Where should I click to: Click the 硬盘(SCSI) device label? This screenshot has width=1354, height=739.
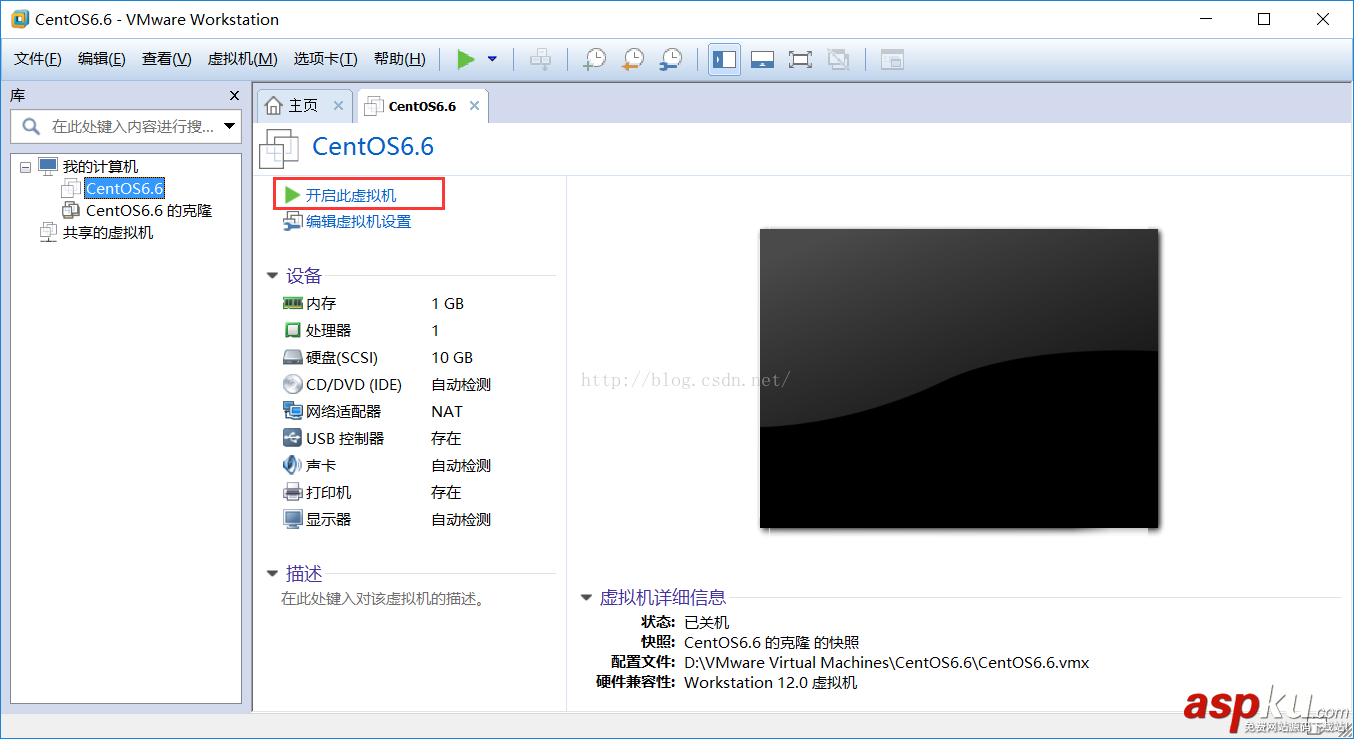pos(342,357)
